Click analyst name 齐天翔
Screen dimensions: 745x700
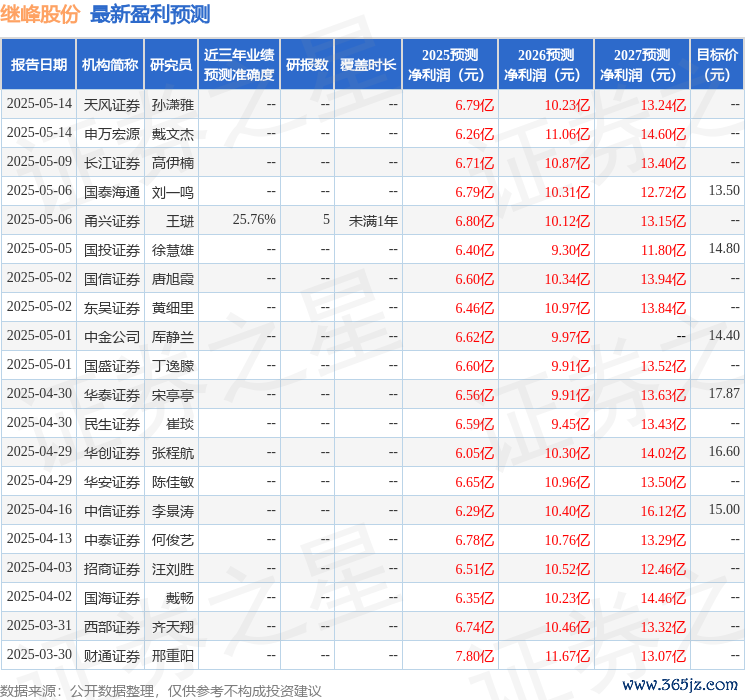coord(172,627)
